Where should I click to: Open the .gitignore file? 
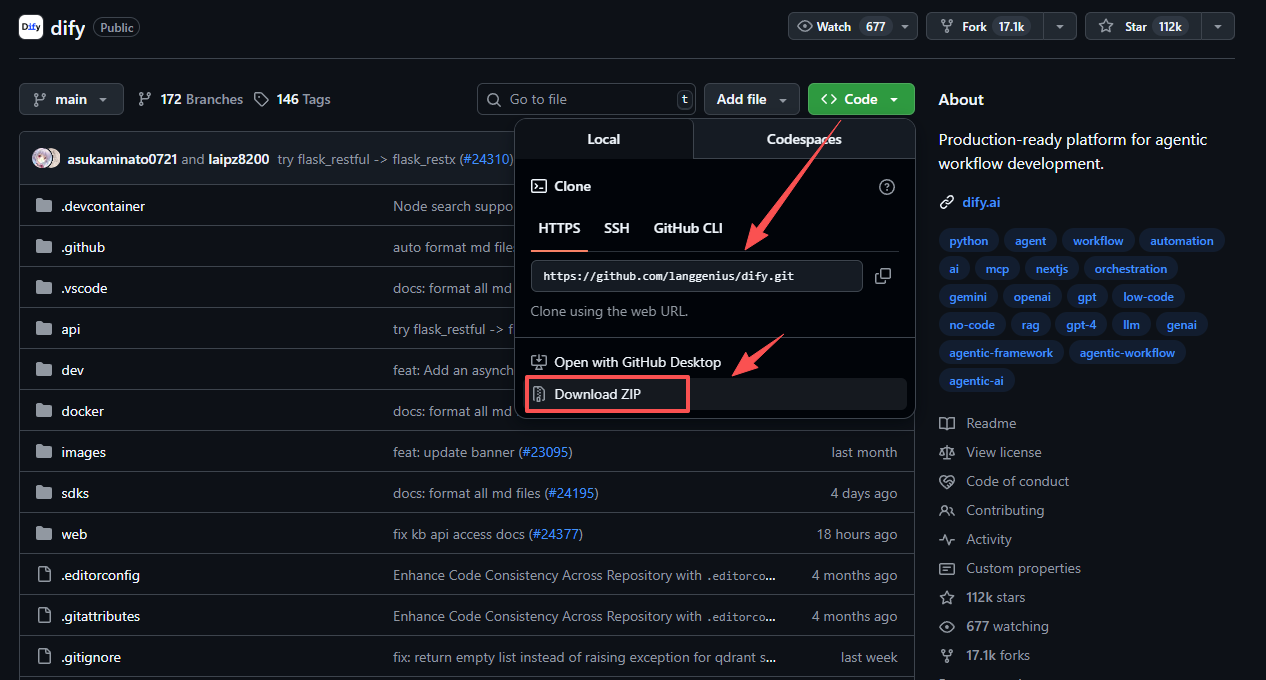pos(91,657)
